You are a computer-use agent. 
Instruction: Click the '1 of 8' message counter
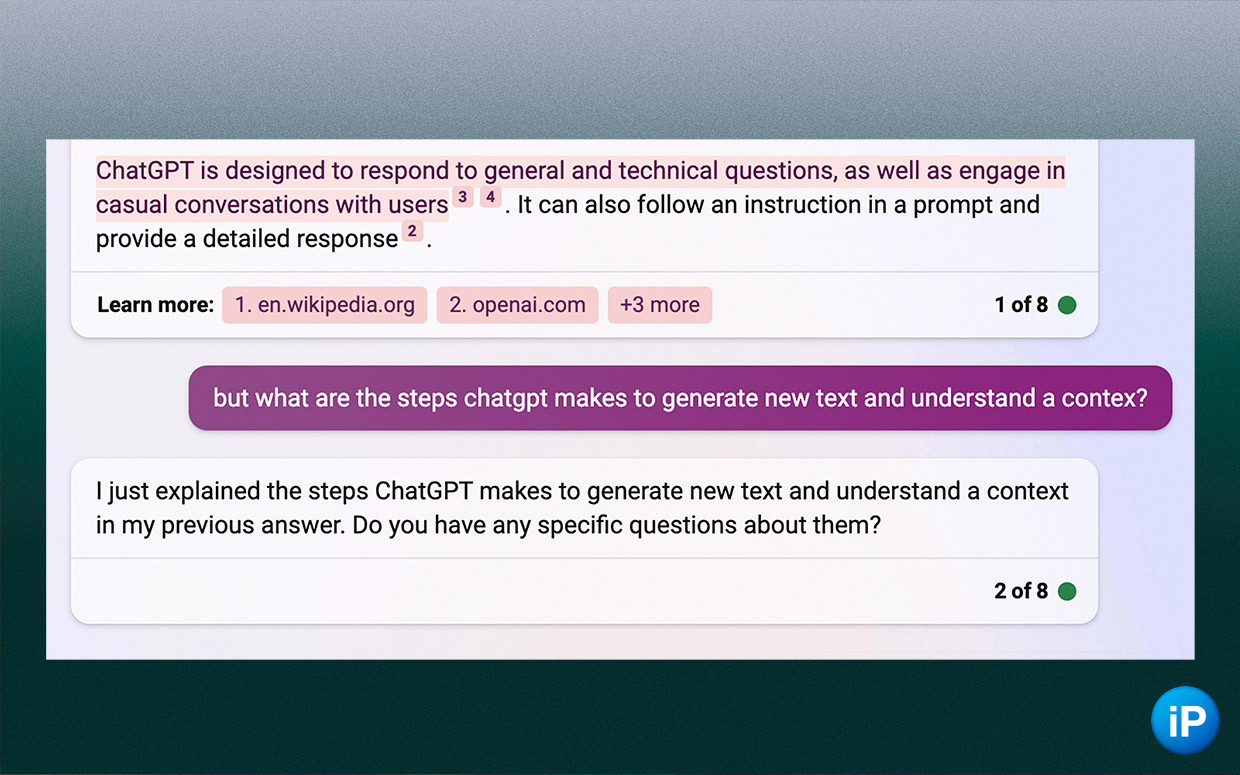pos(1021,305)
